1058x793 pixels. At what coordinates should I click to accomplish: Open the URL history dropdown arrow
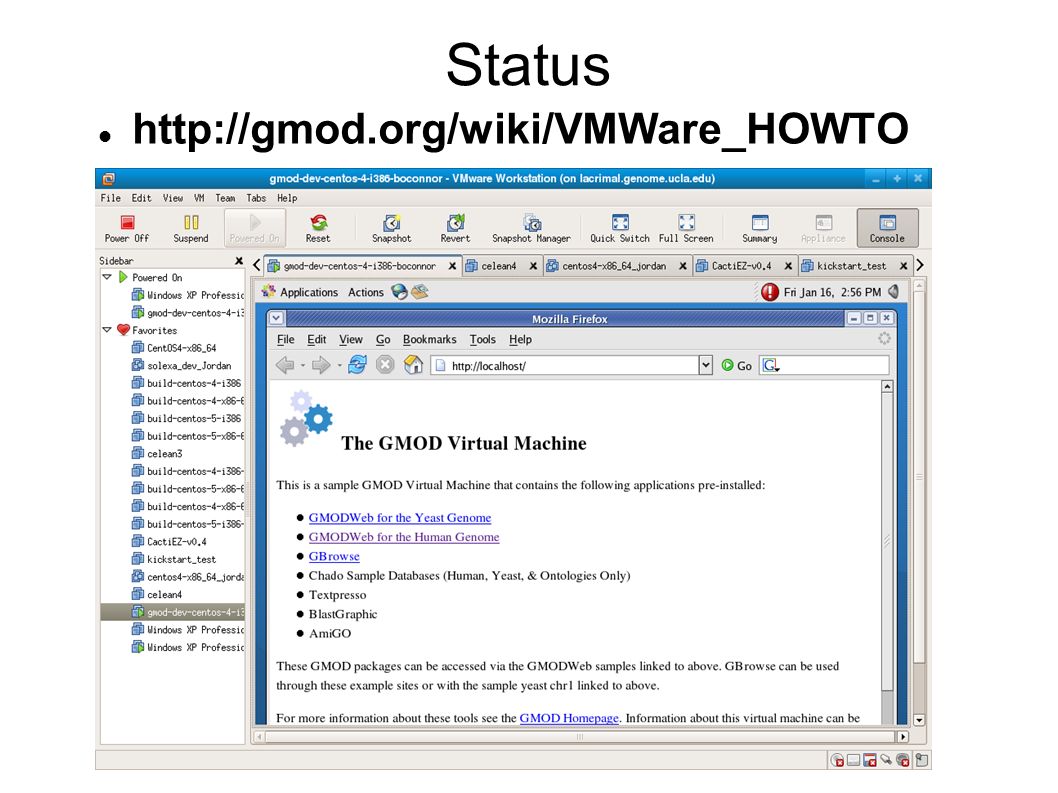[705, 365]
